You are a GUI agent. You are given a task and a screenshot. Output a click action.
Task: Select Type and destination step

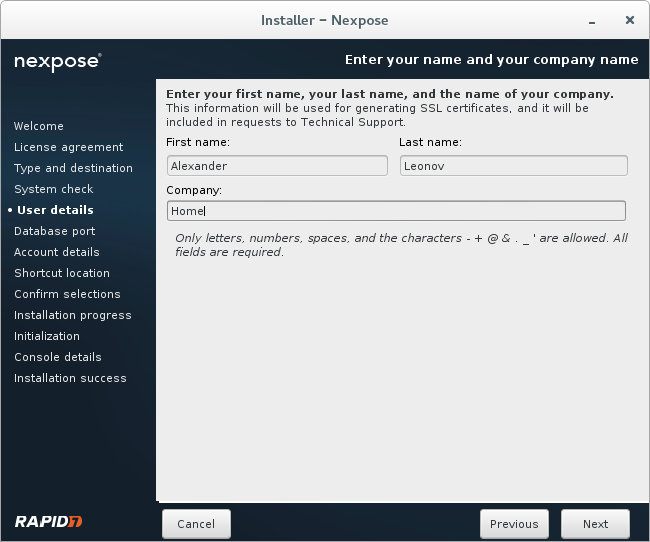coord(73,168)
